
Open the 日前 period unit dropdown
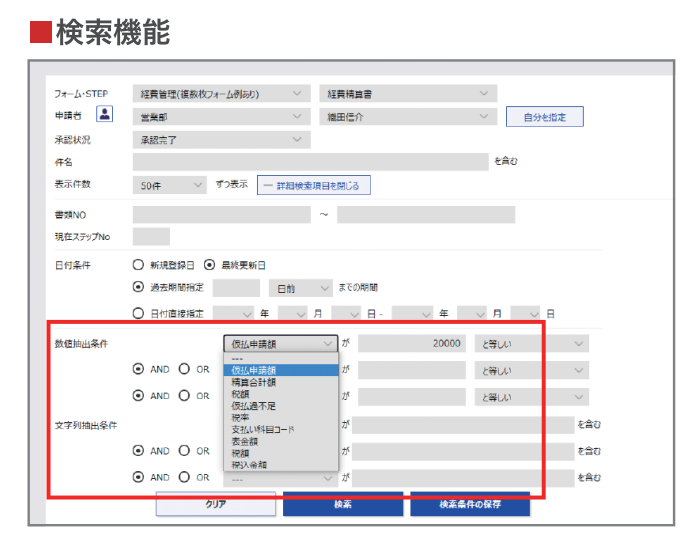(301, 288)
